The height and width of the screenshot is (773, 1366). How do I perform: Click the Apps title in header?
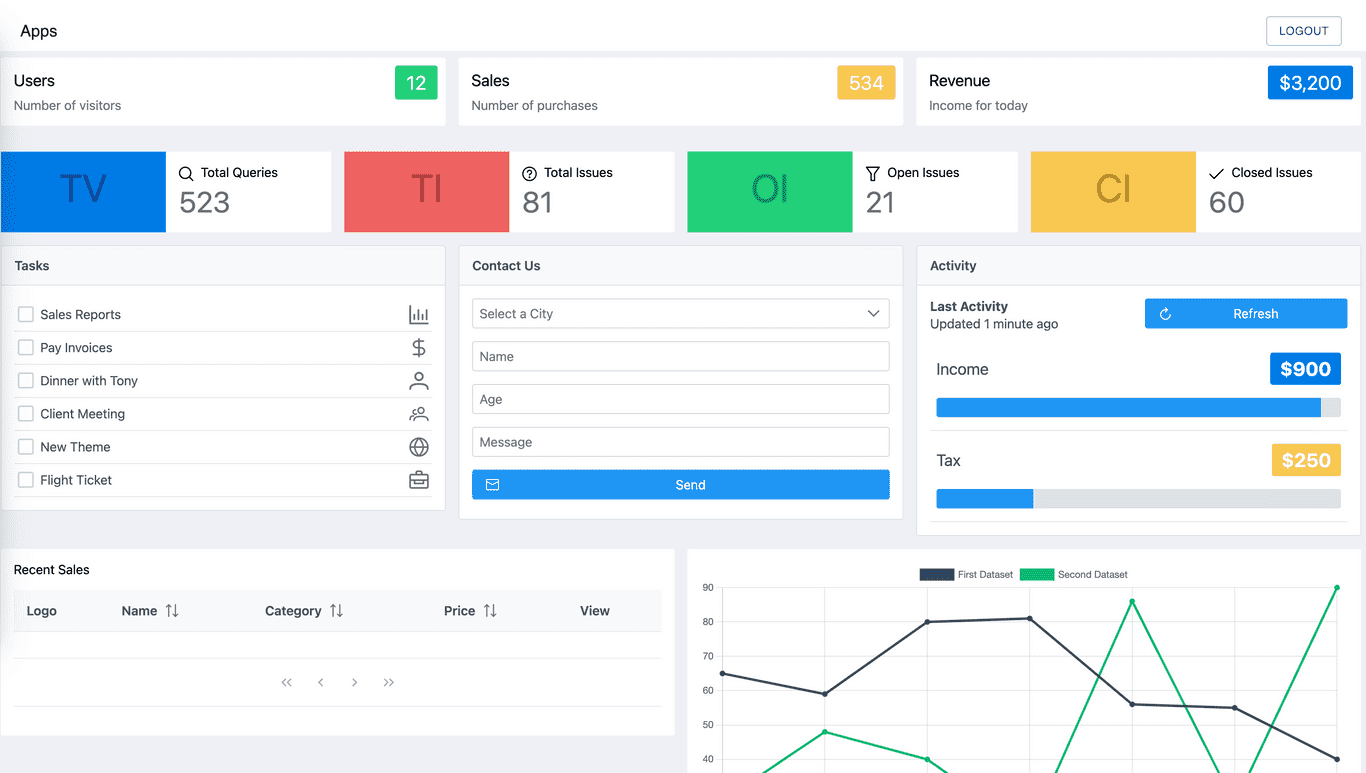tap(39, 31)
